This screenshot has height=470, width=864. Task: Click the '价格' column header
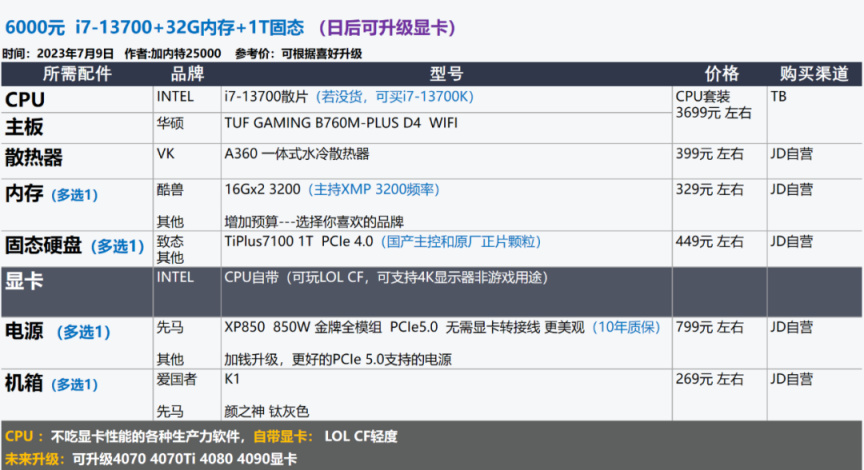click(x=722, y=74)
